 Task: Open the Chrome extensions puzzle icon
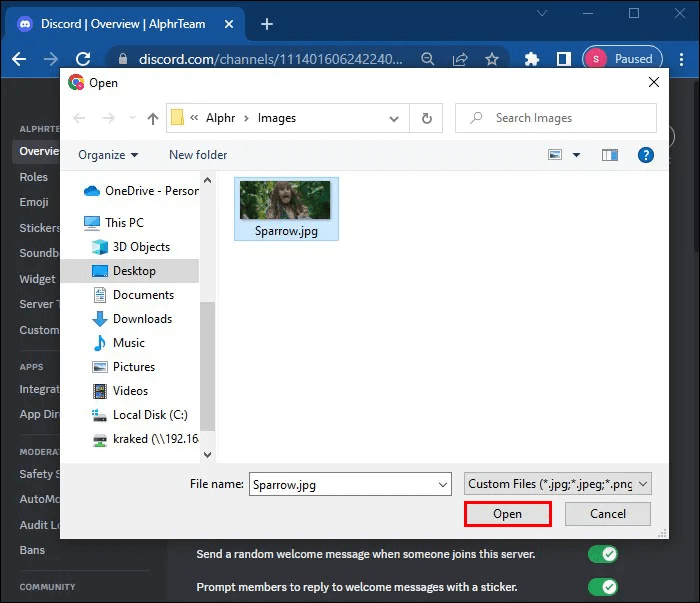[531, 59]
